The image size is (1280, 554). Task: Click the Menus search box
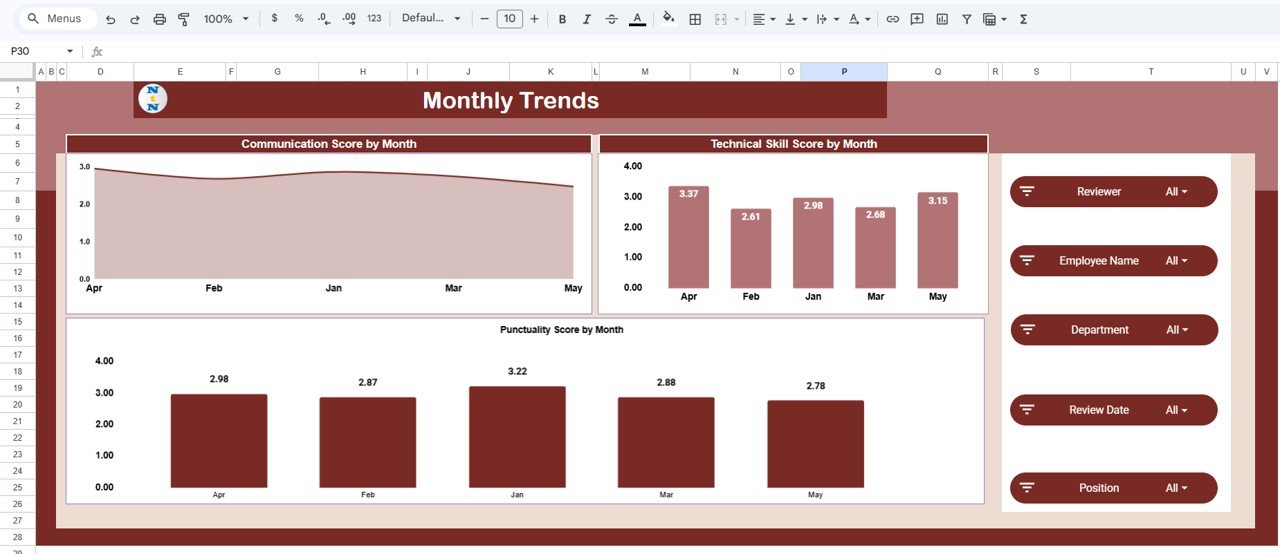coord(58,19)
